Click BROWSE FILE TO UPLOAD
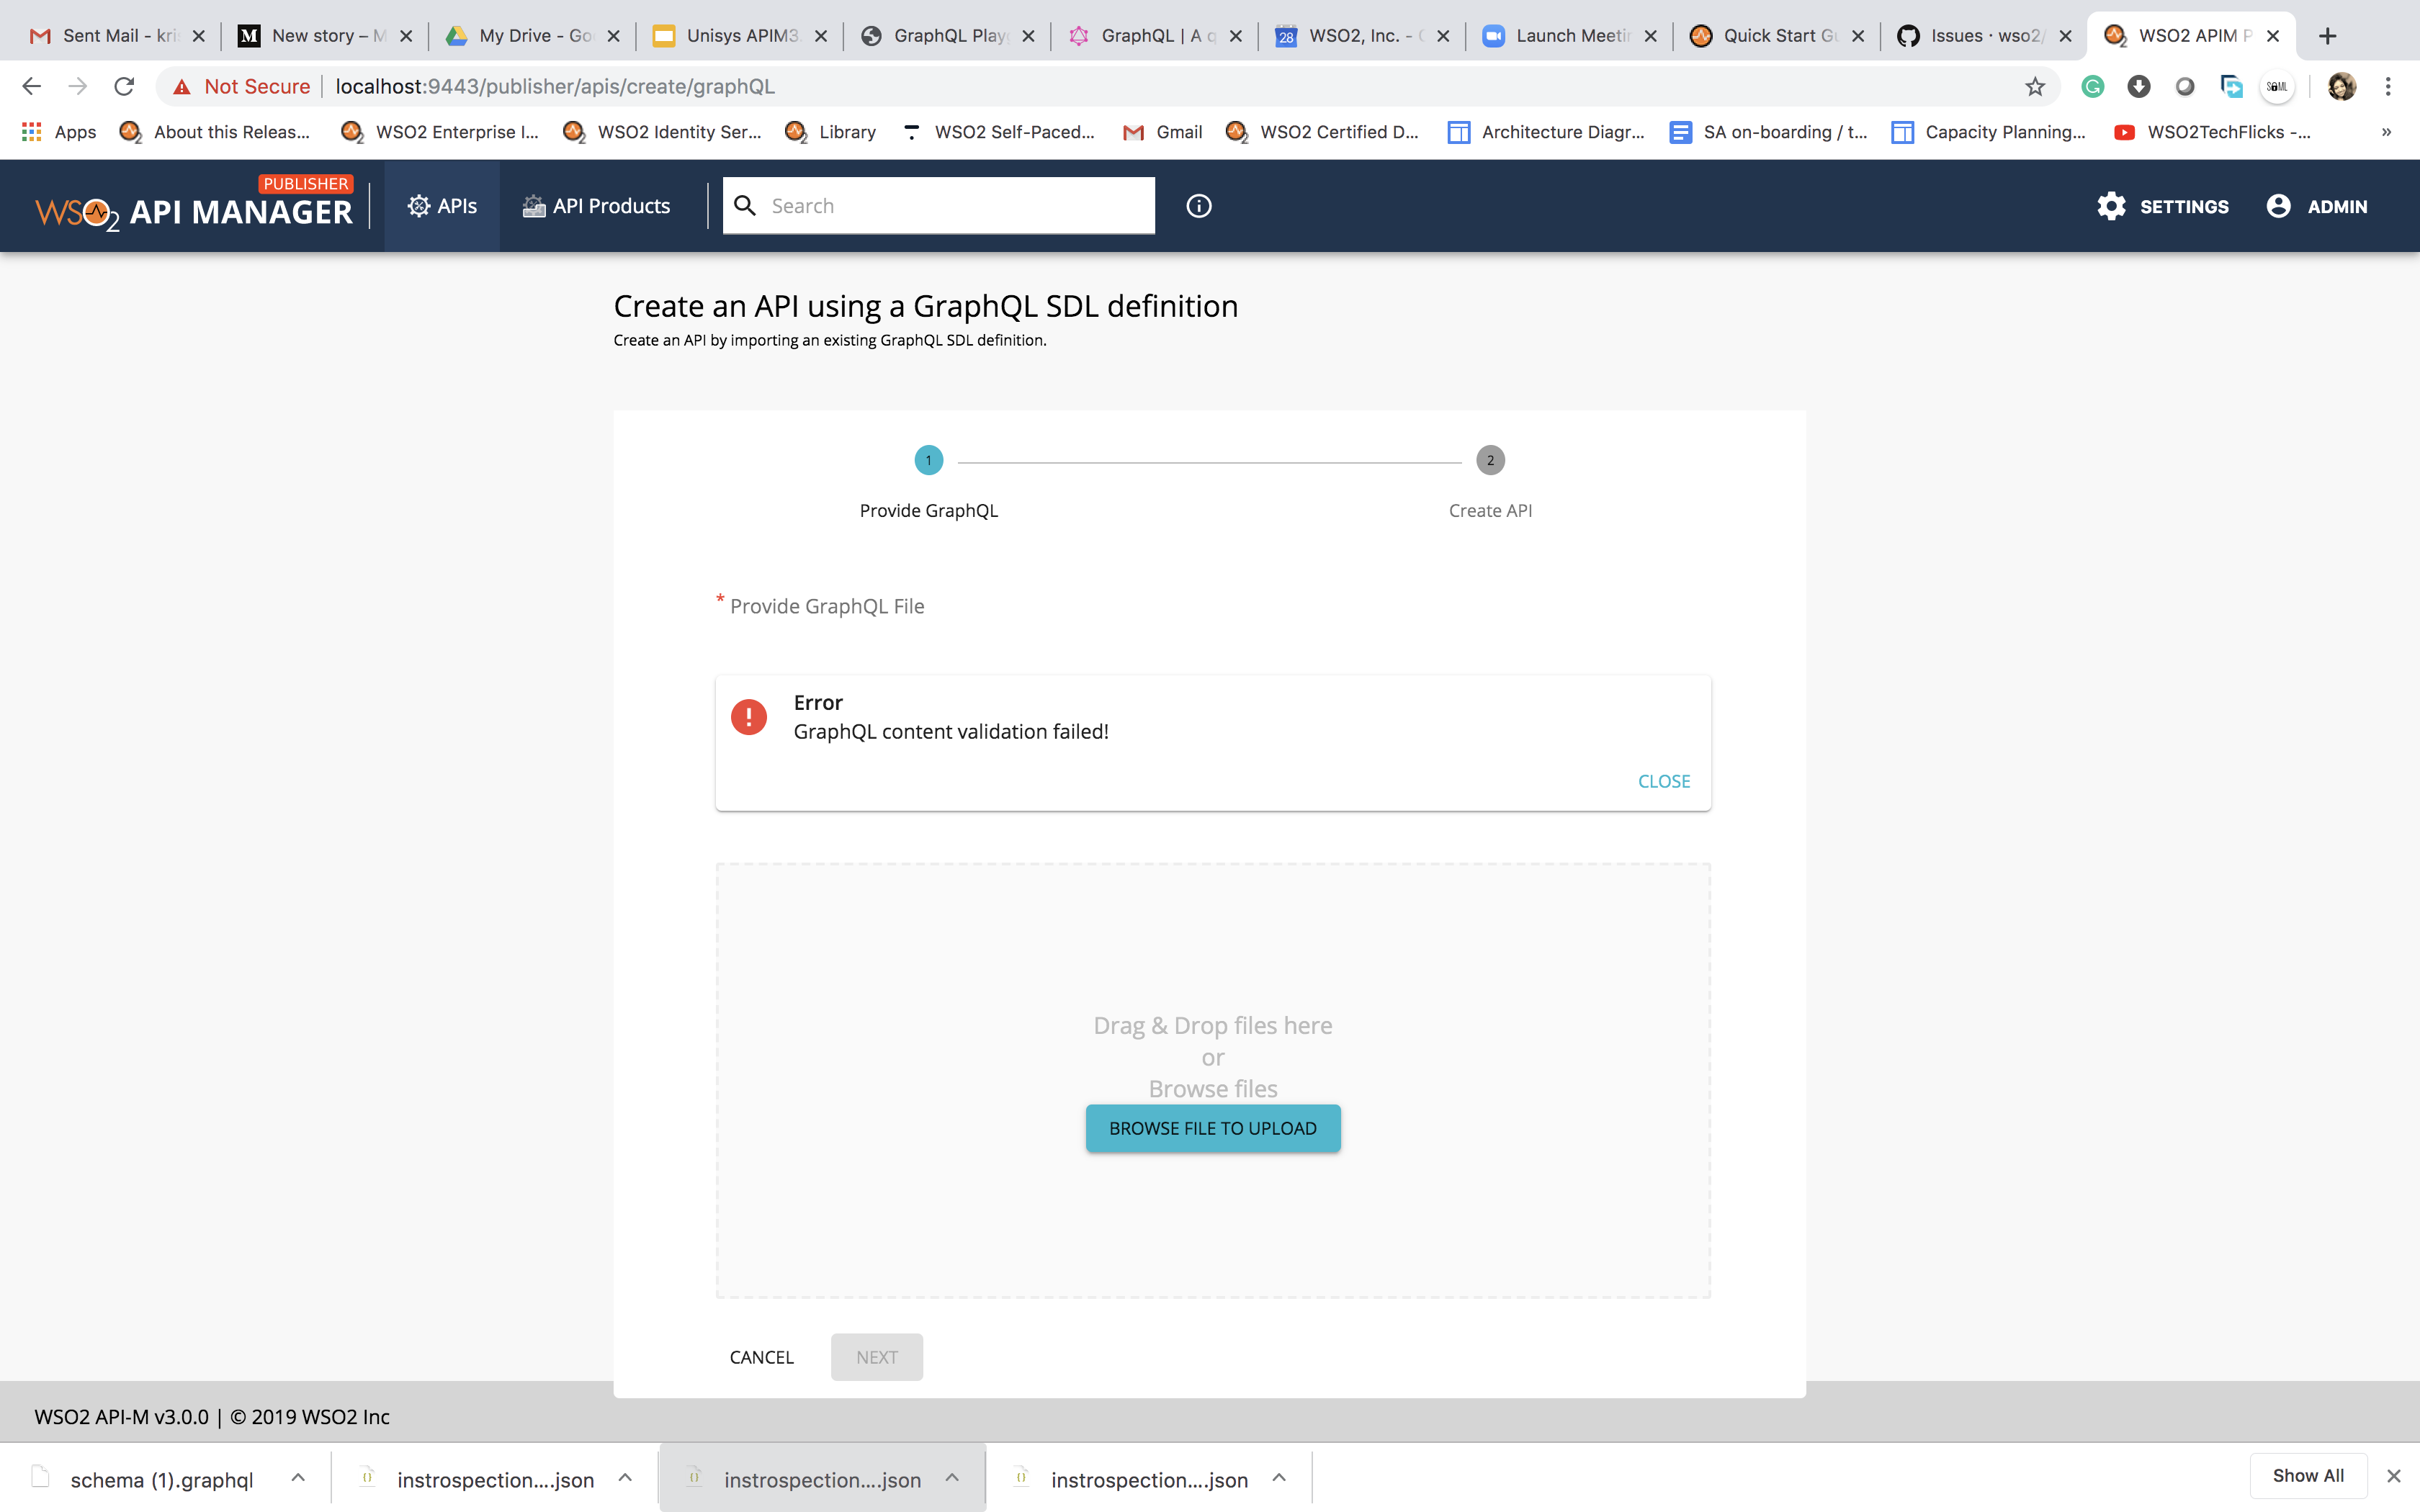 click(x=1212, y=1128)
